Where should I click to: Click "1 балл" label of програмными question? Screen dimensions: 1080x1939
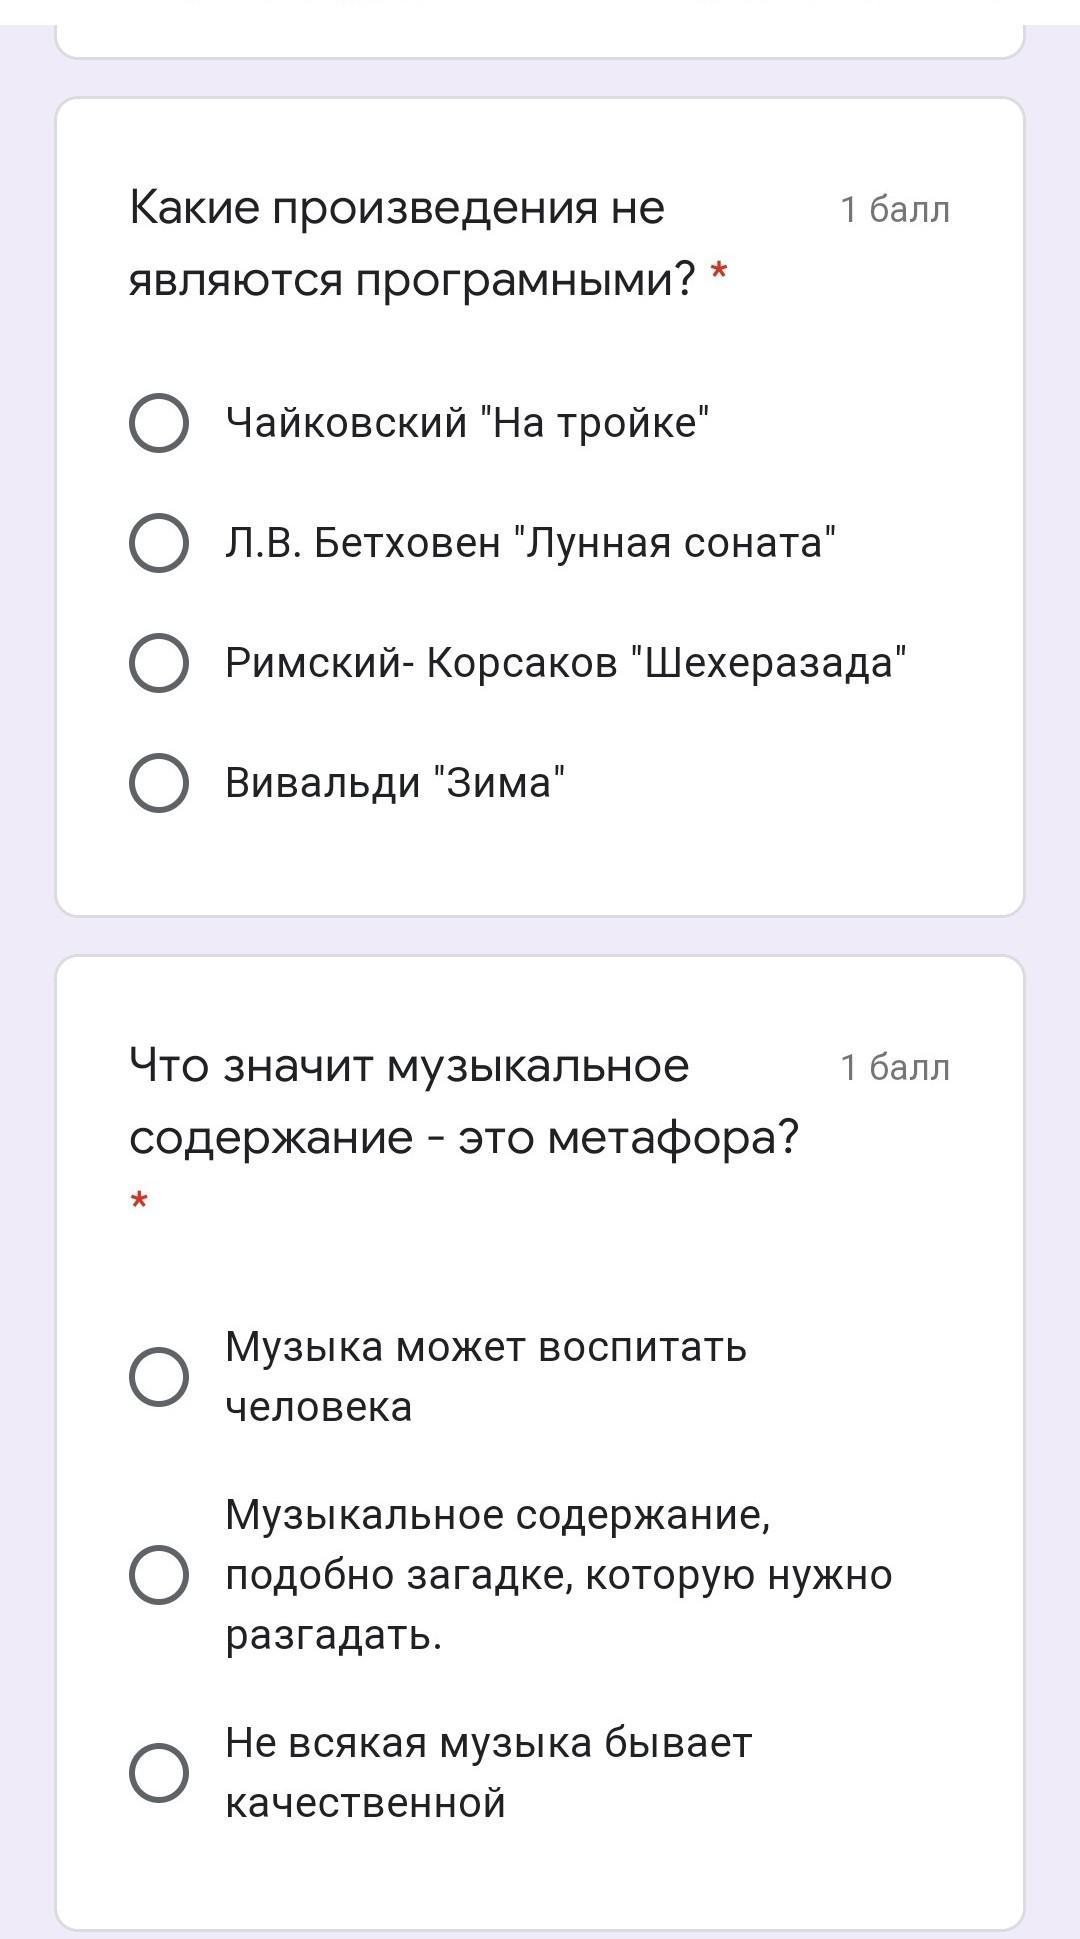point(895,210)
